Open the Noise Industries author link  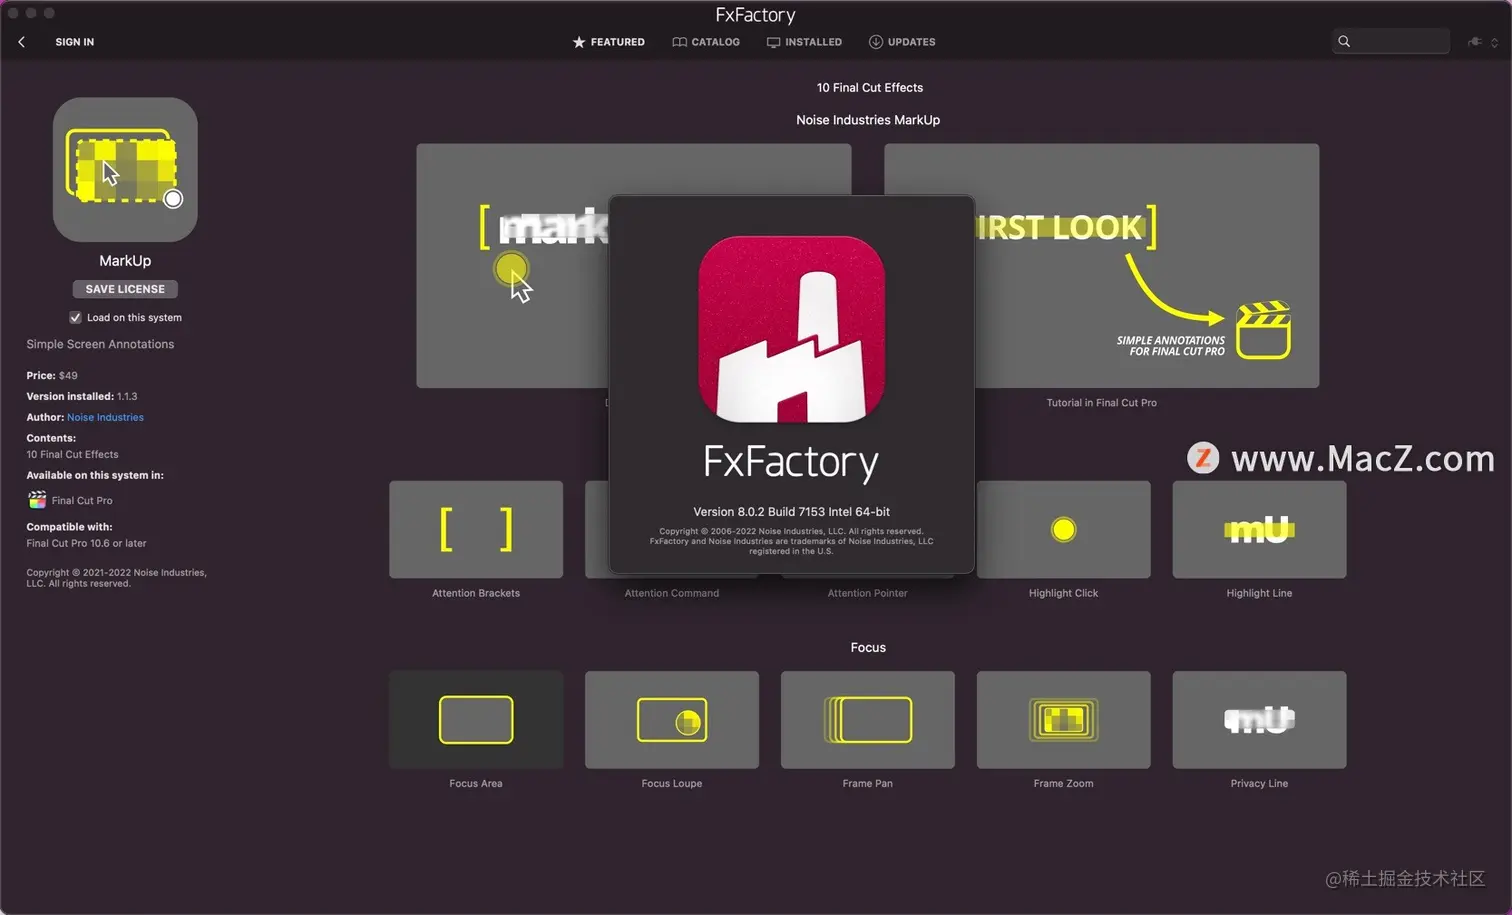[x=105, y=417]
